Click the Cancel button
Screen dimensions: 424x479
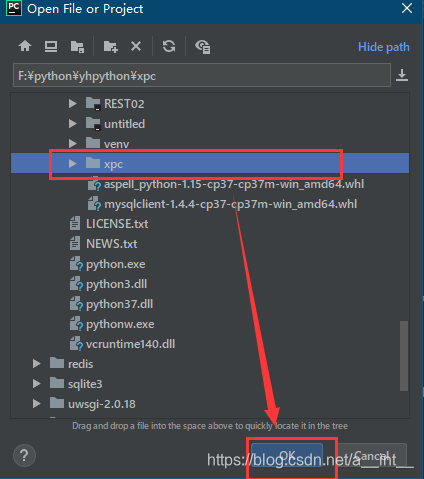pyautogui.click(x=372, y=455)
